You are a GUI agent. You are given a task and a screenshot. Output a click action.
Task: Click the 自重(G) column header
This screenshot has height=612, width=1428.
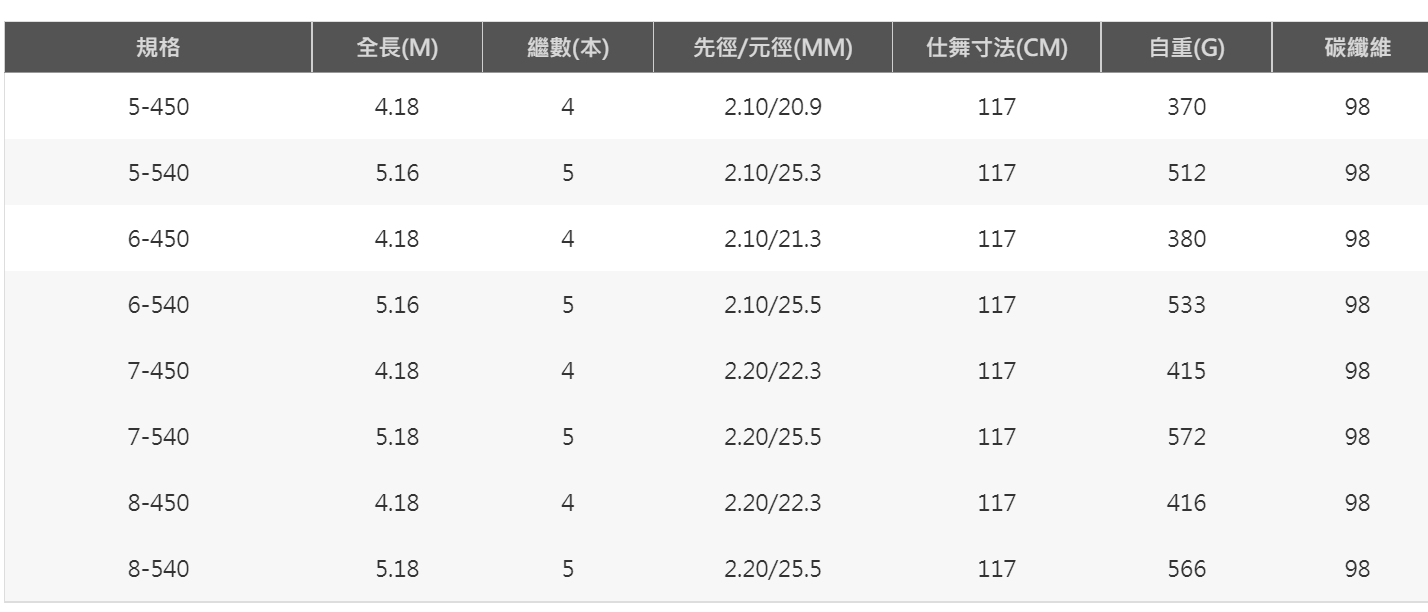point(1186,48)
